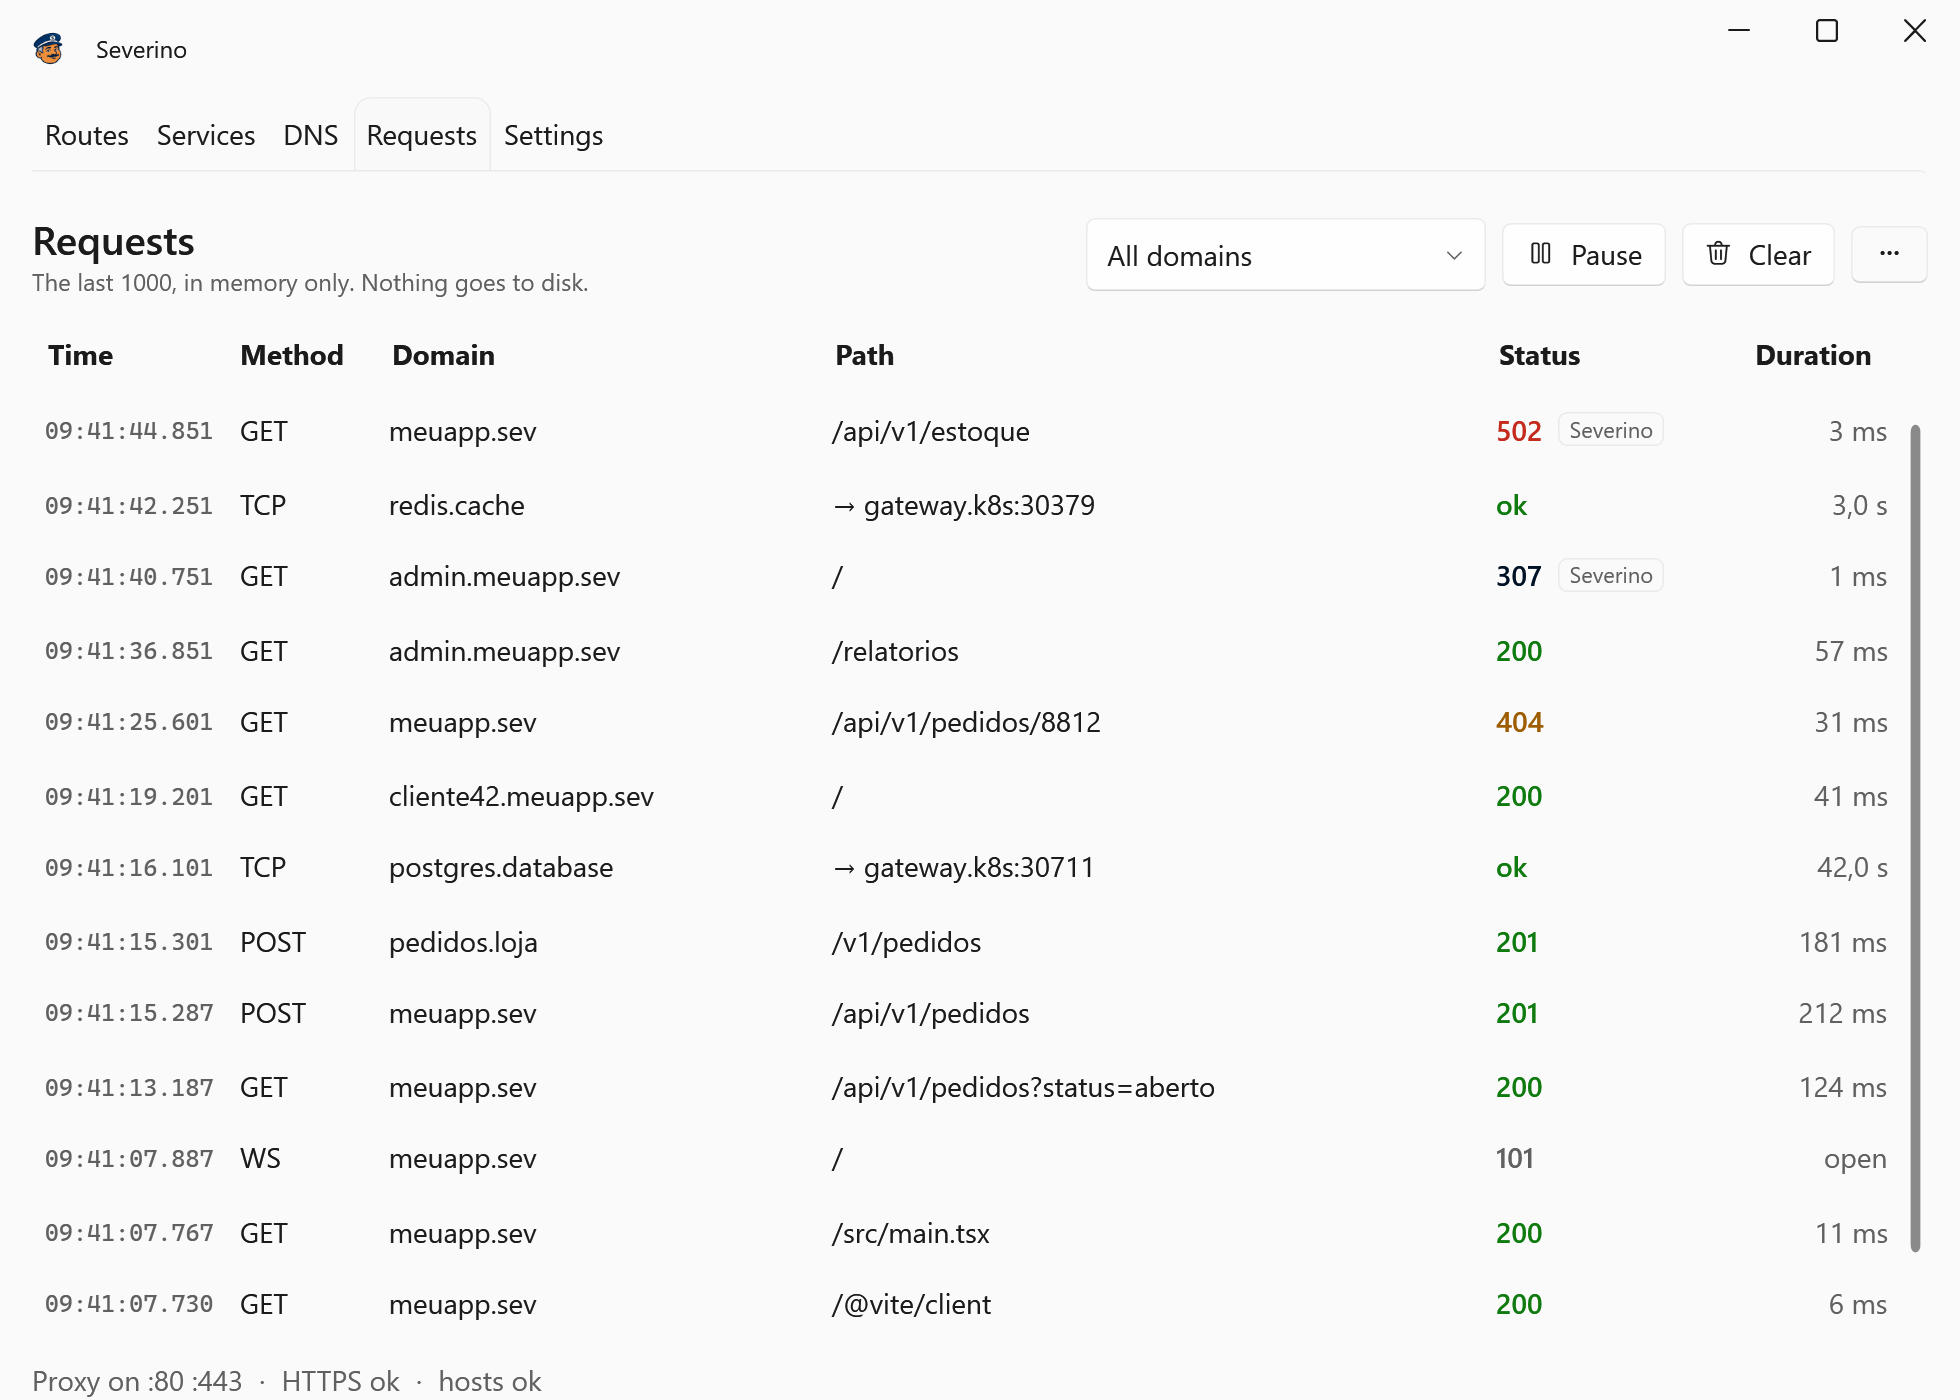Select the /relatorios path cell
Image resolution: width=1960 pixels, height=1400 pixels.
point(894,651)
